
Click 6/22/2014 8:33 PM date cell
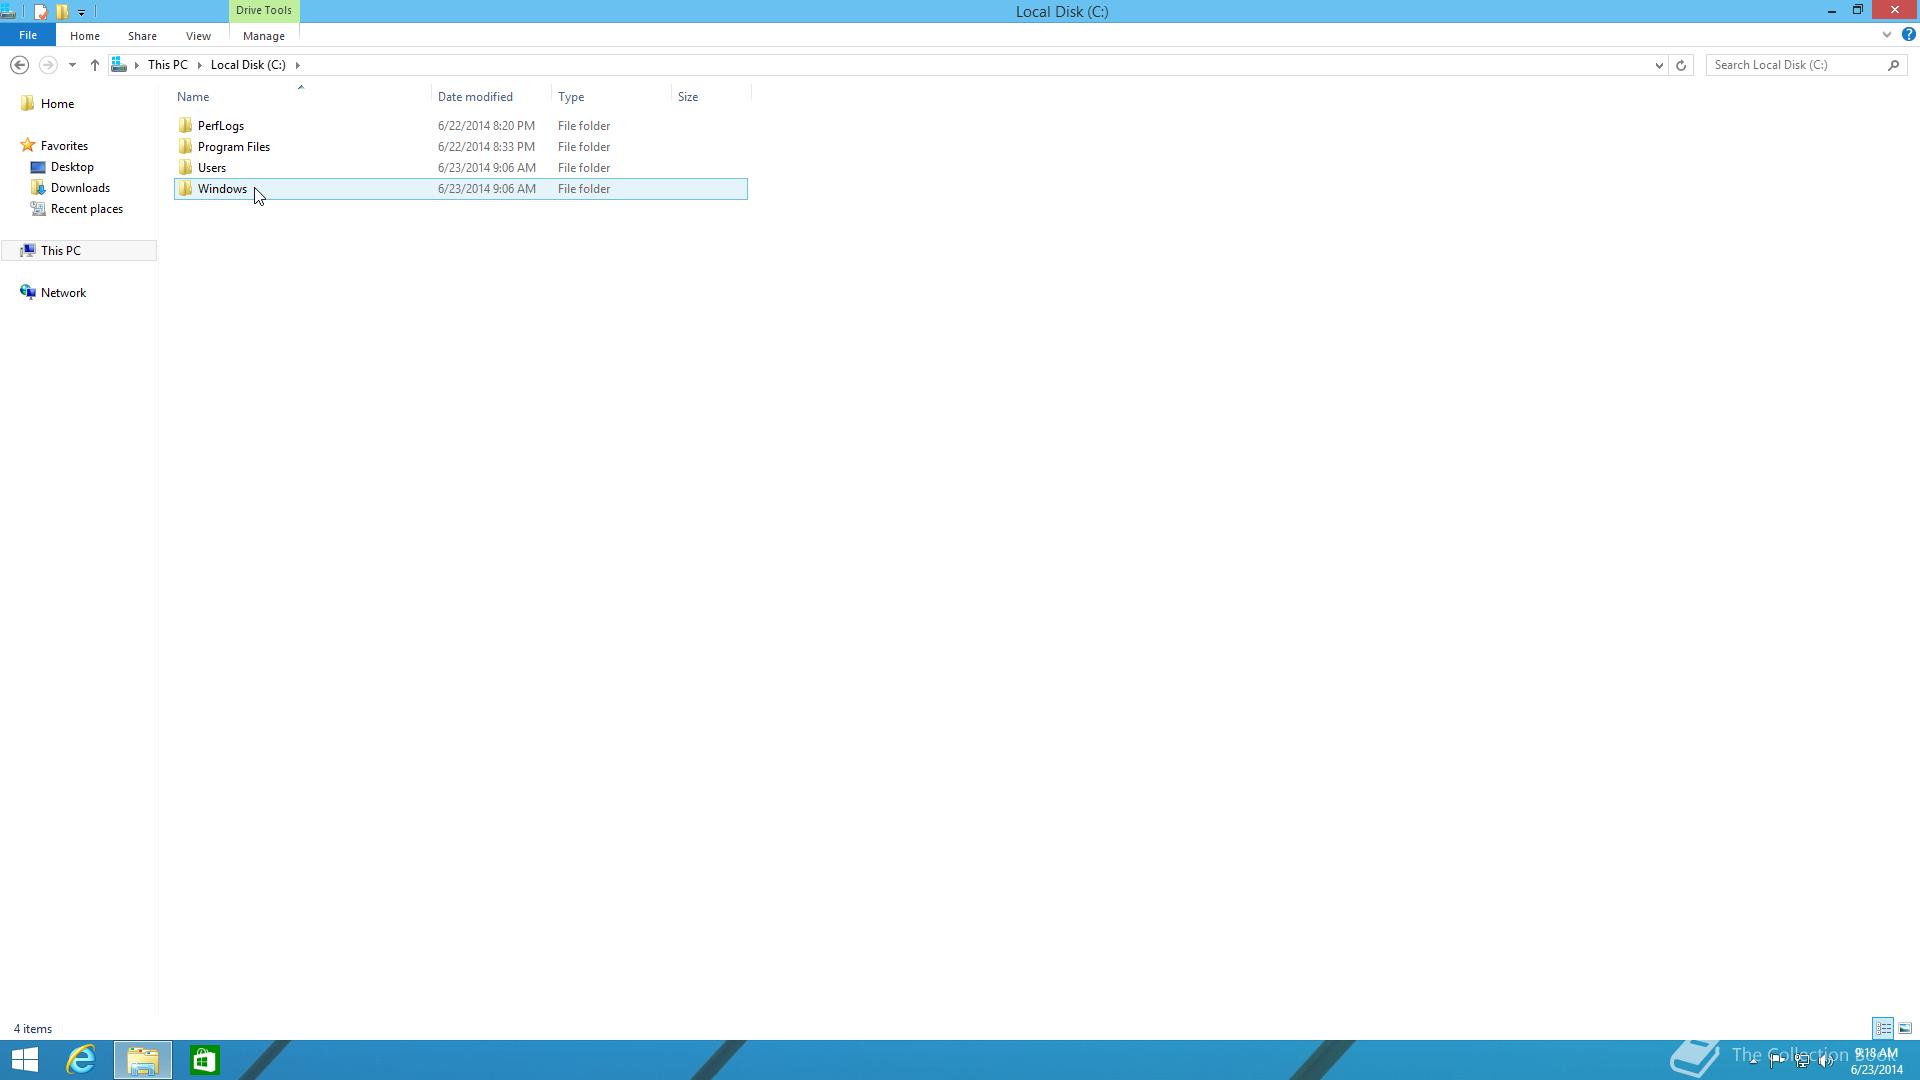click(486, 147)
